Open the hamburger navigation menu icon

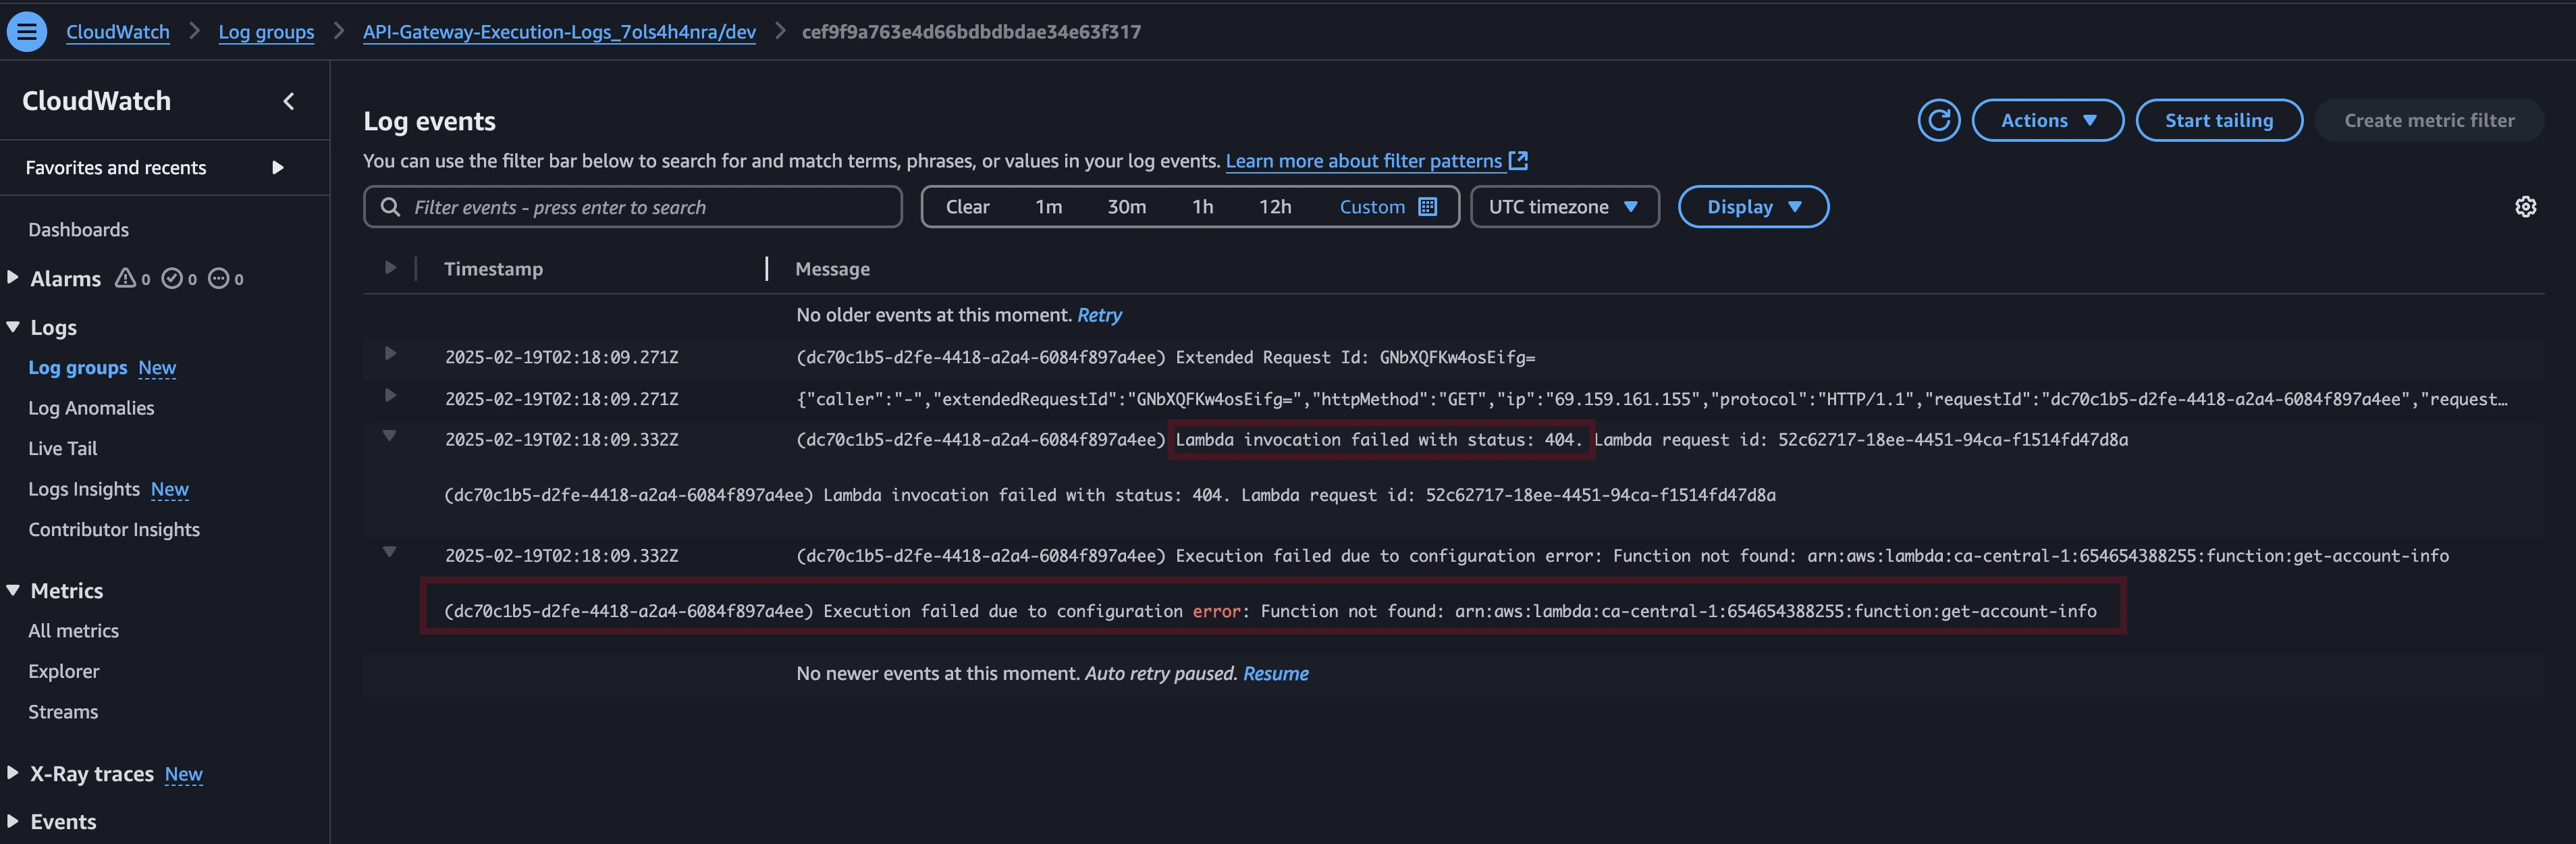pyautogui.click(x=27, y=31)
